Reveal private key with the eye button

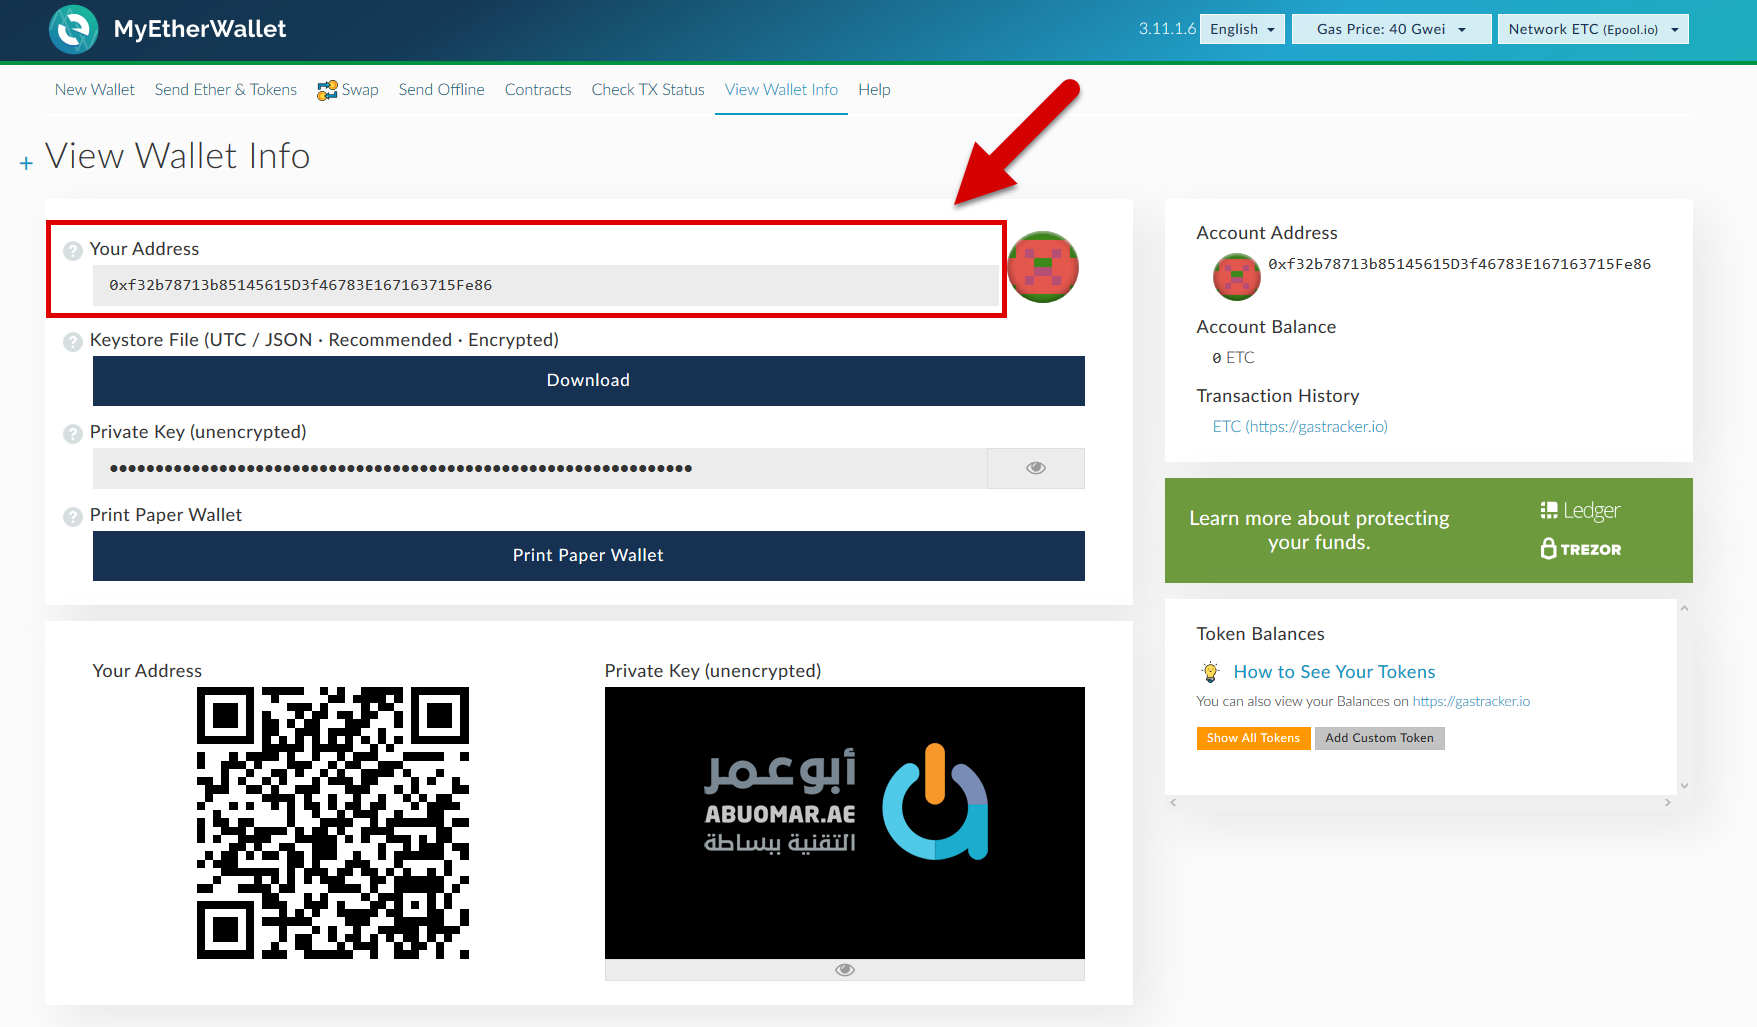[x=1035, y=468]
